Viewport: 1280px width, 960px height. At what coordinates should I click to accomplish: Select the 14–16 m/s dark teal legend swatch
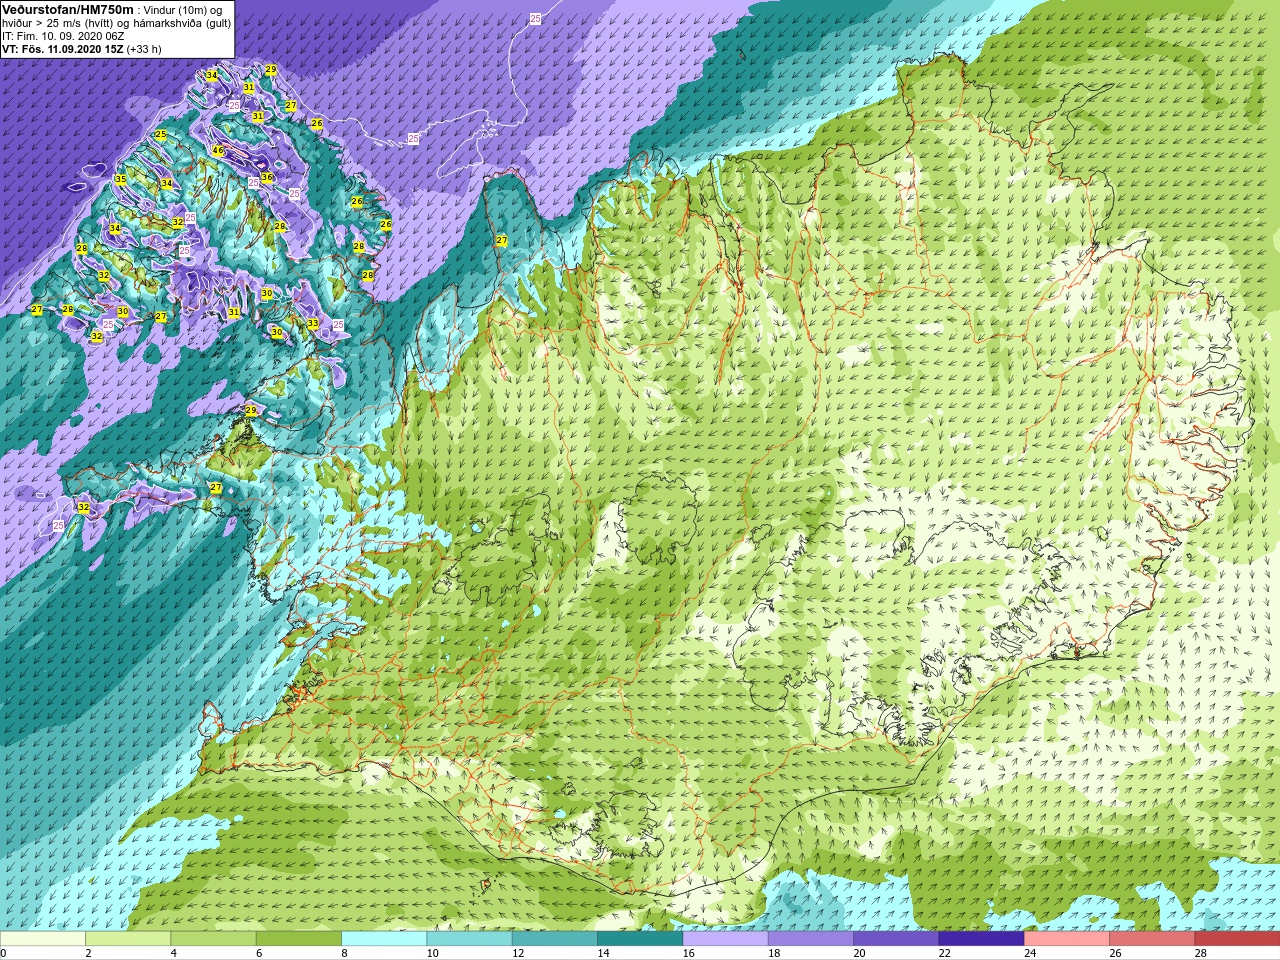640,939
